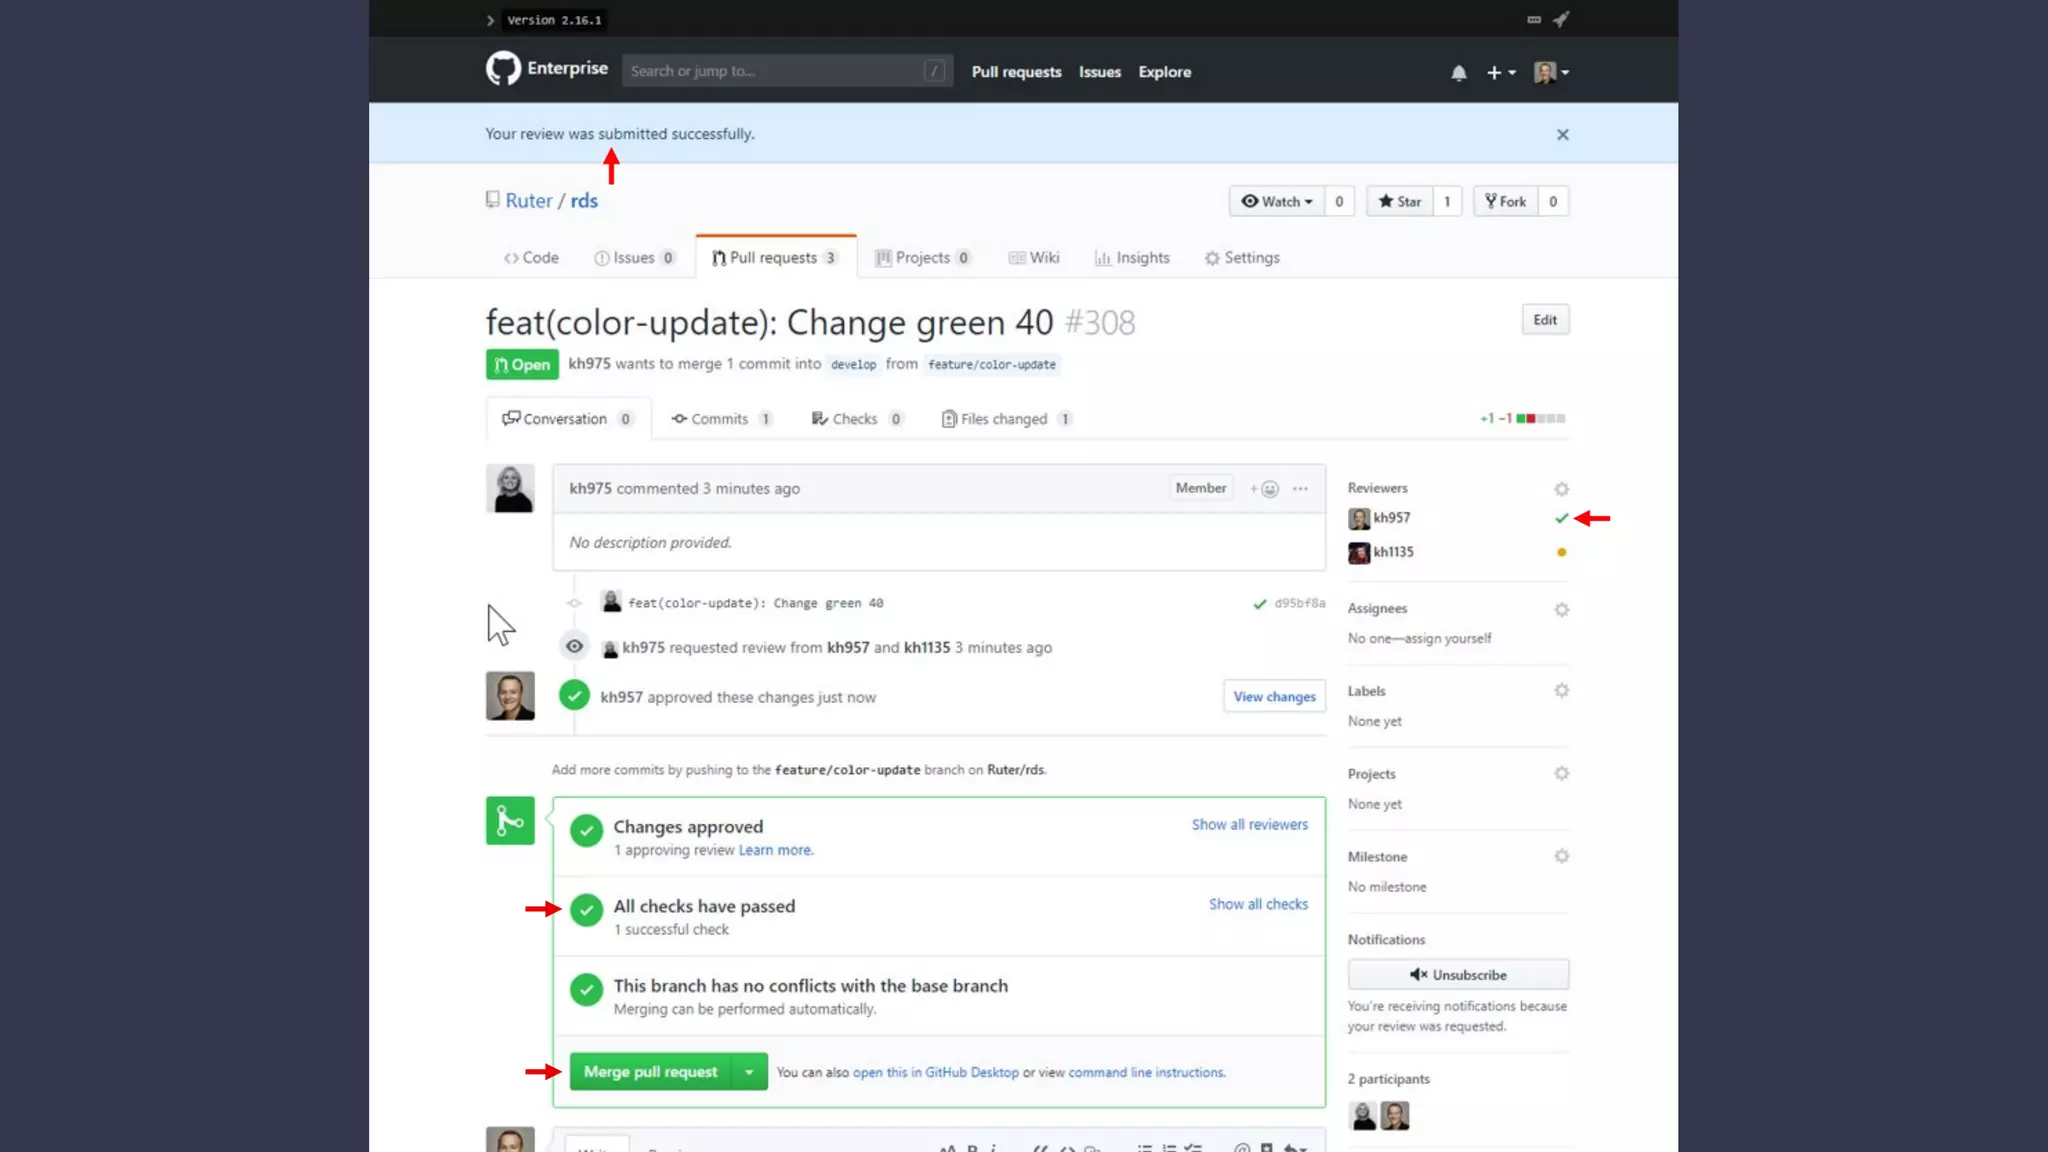Click the GitHub Octocat logo
Screen dimensions: 2048x1152
[x=503, y=69]
